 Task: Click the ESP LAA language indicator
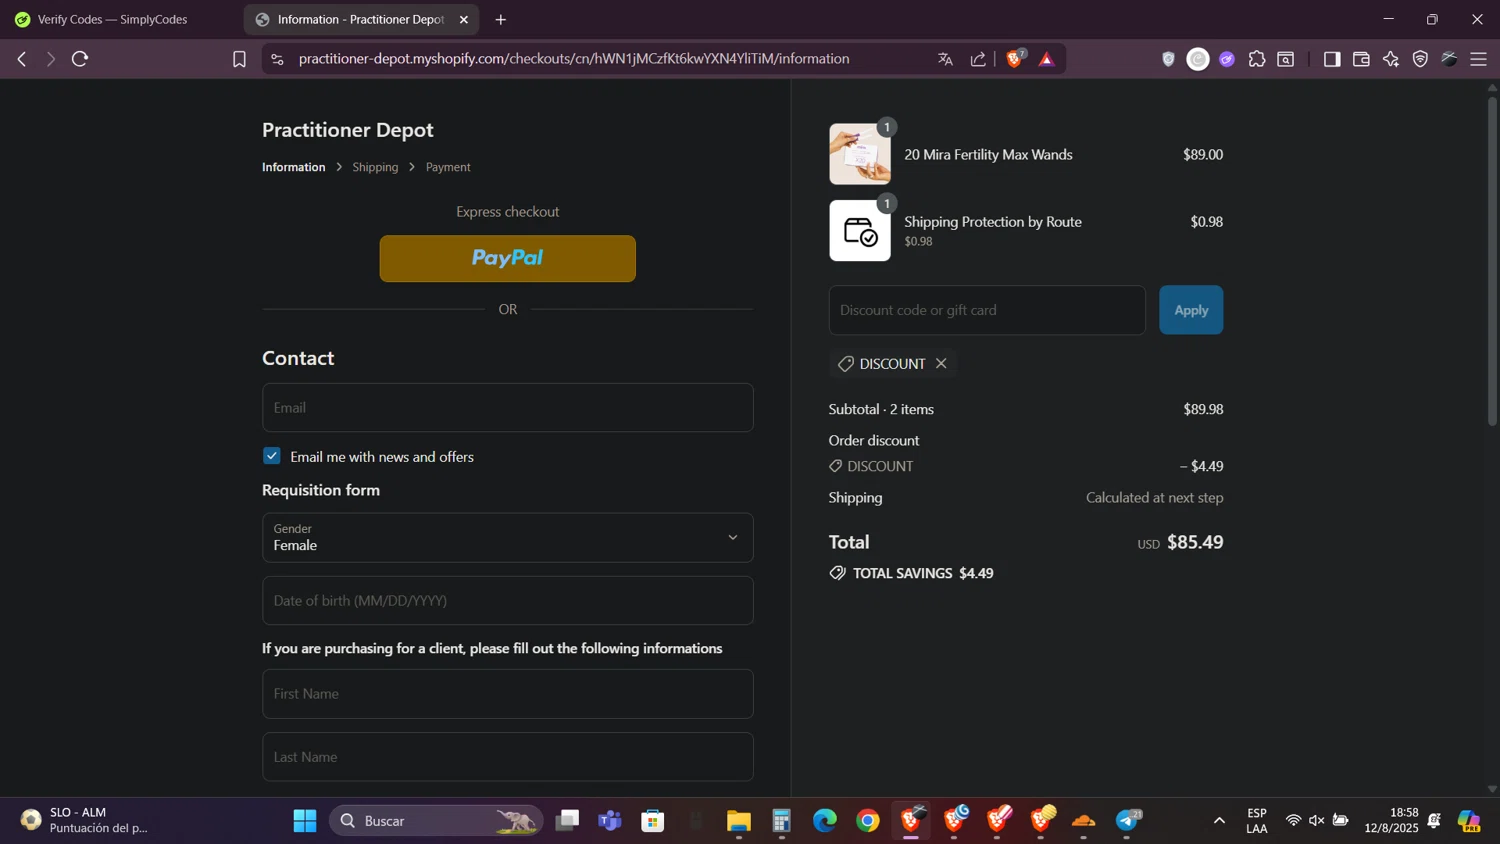(1257, 821)
